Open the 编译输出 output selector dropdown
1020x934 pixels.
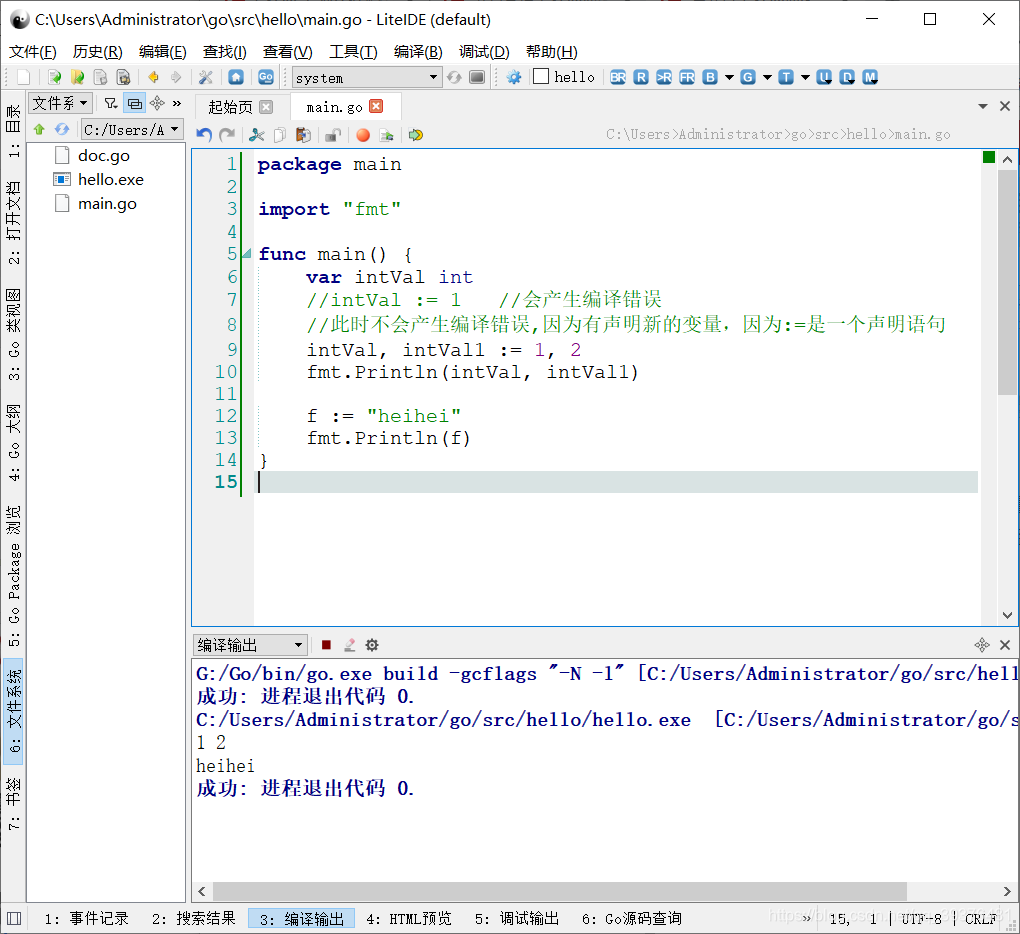point(250,645)
